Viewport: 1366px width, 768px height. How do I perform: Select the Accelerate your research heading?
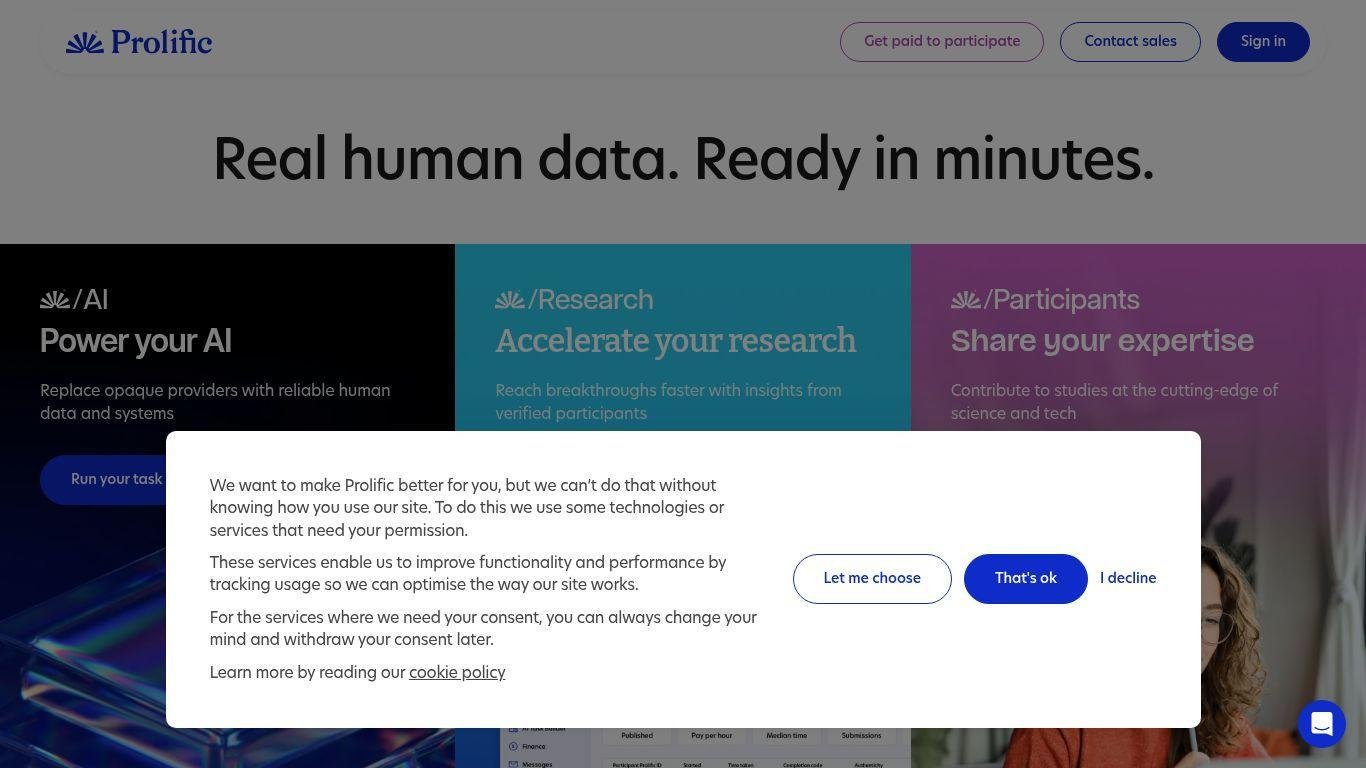coord(676,341)
